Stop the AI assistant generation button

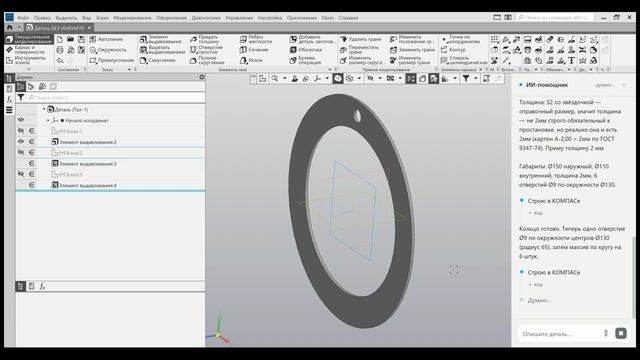621,333
